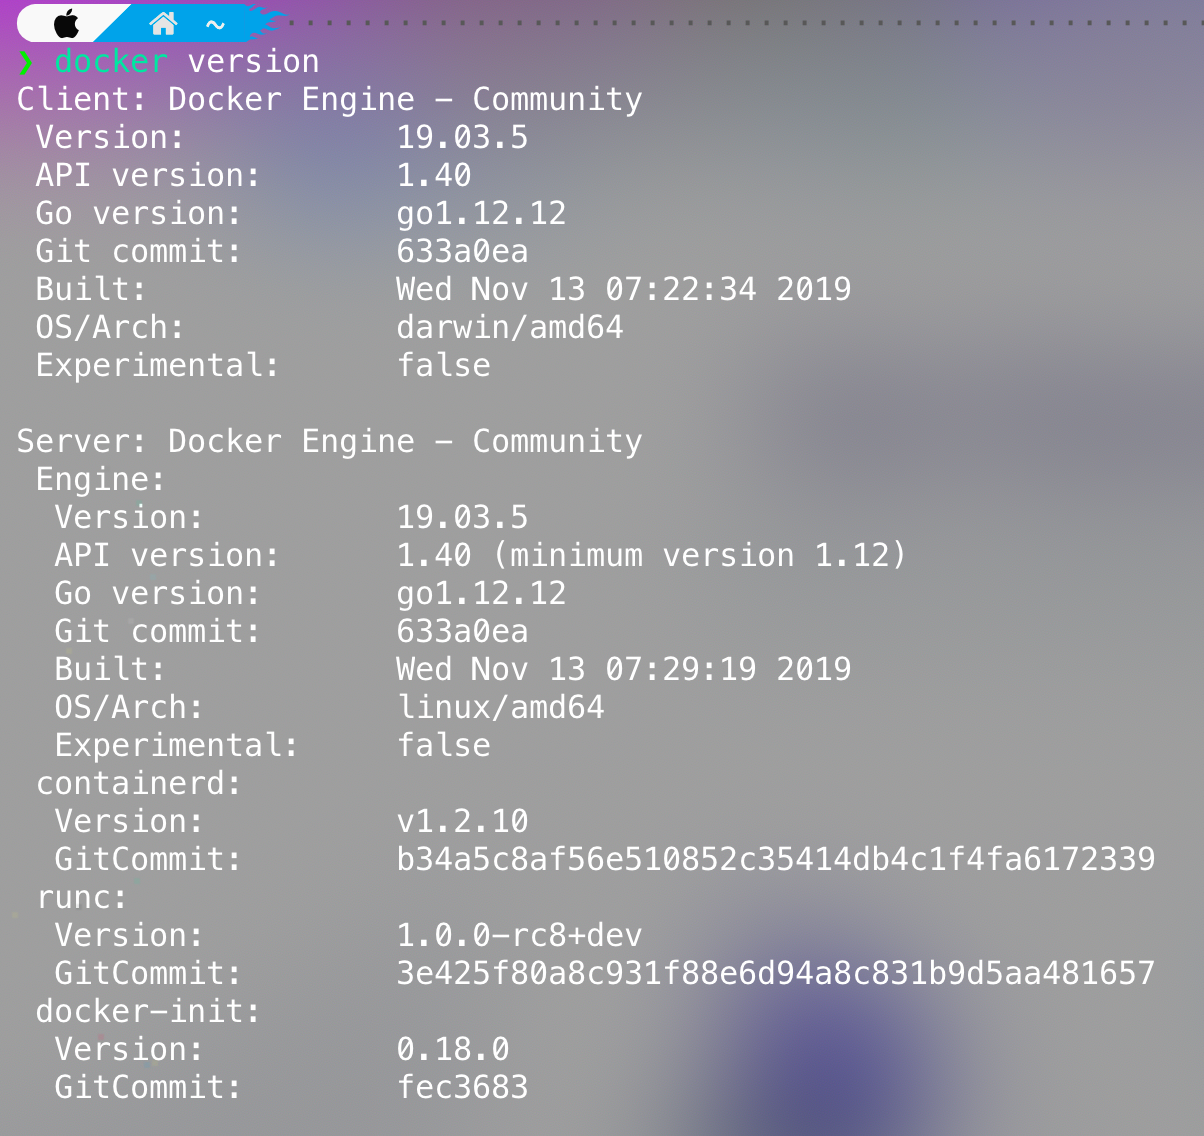Click the "Client: Docker Engine - Community" heading
This screenshot has height=1136, width=1204.
pos(330,100)
